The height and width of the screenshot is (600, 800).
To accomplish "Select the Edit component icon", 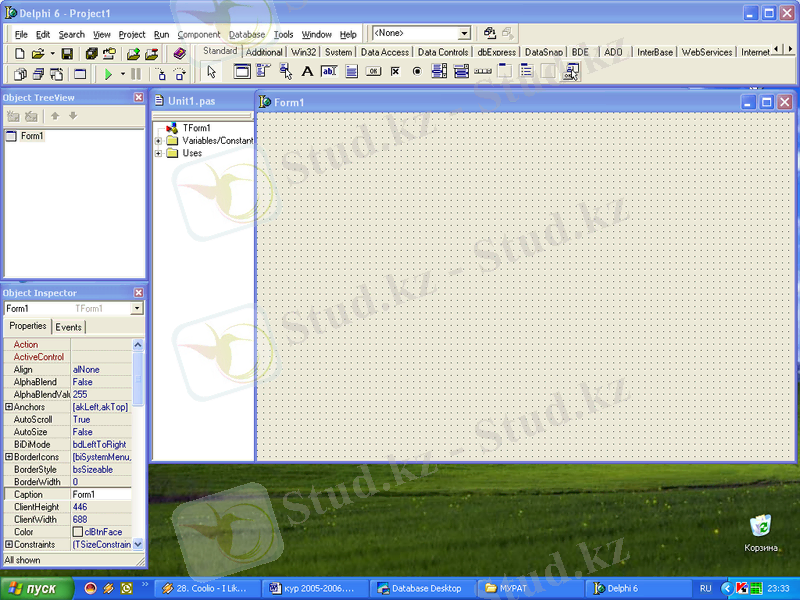I will point(328,71).
